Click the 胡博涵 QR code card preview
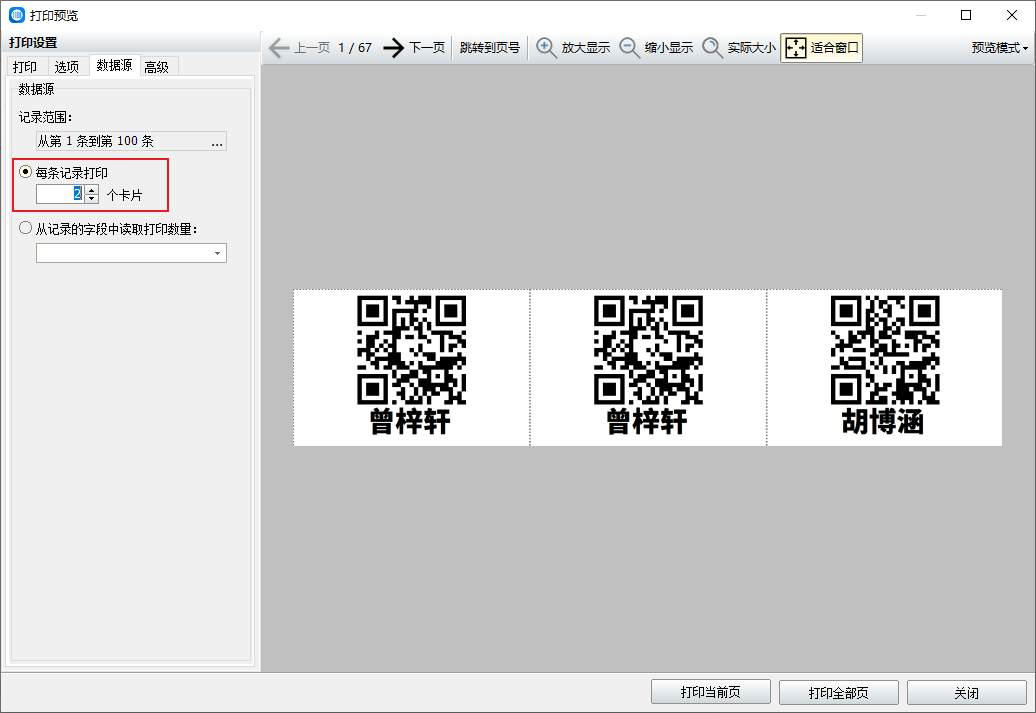 [884, 368]
